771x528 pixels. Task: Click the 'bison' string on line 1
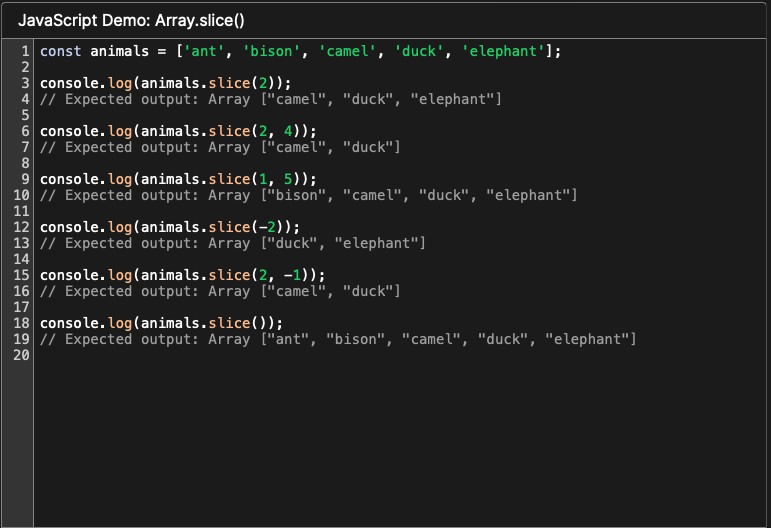coord(268,51)
